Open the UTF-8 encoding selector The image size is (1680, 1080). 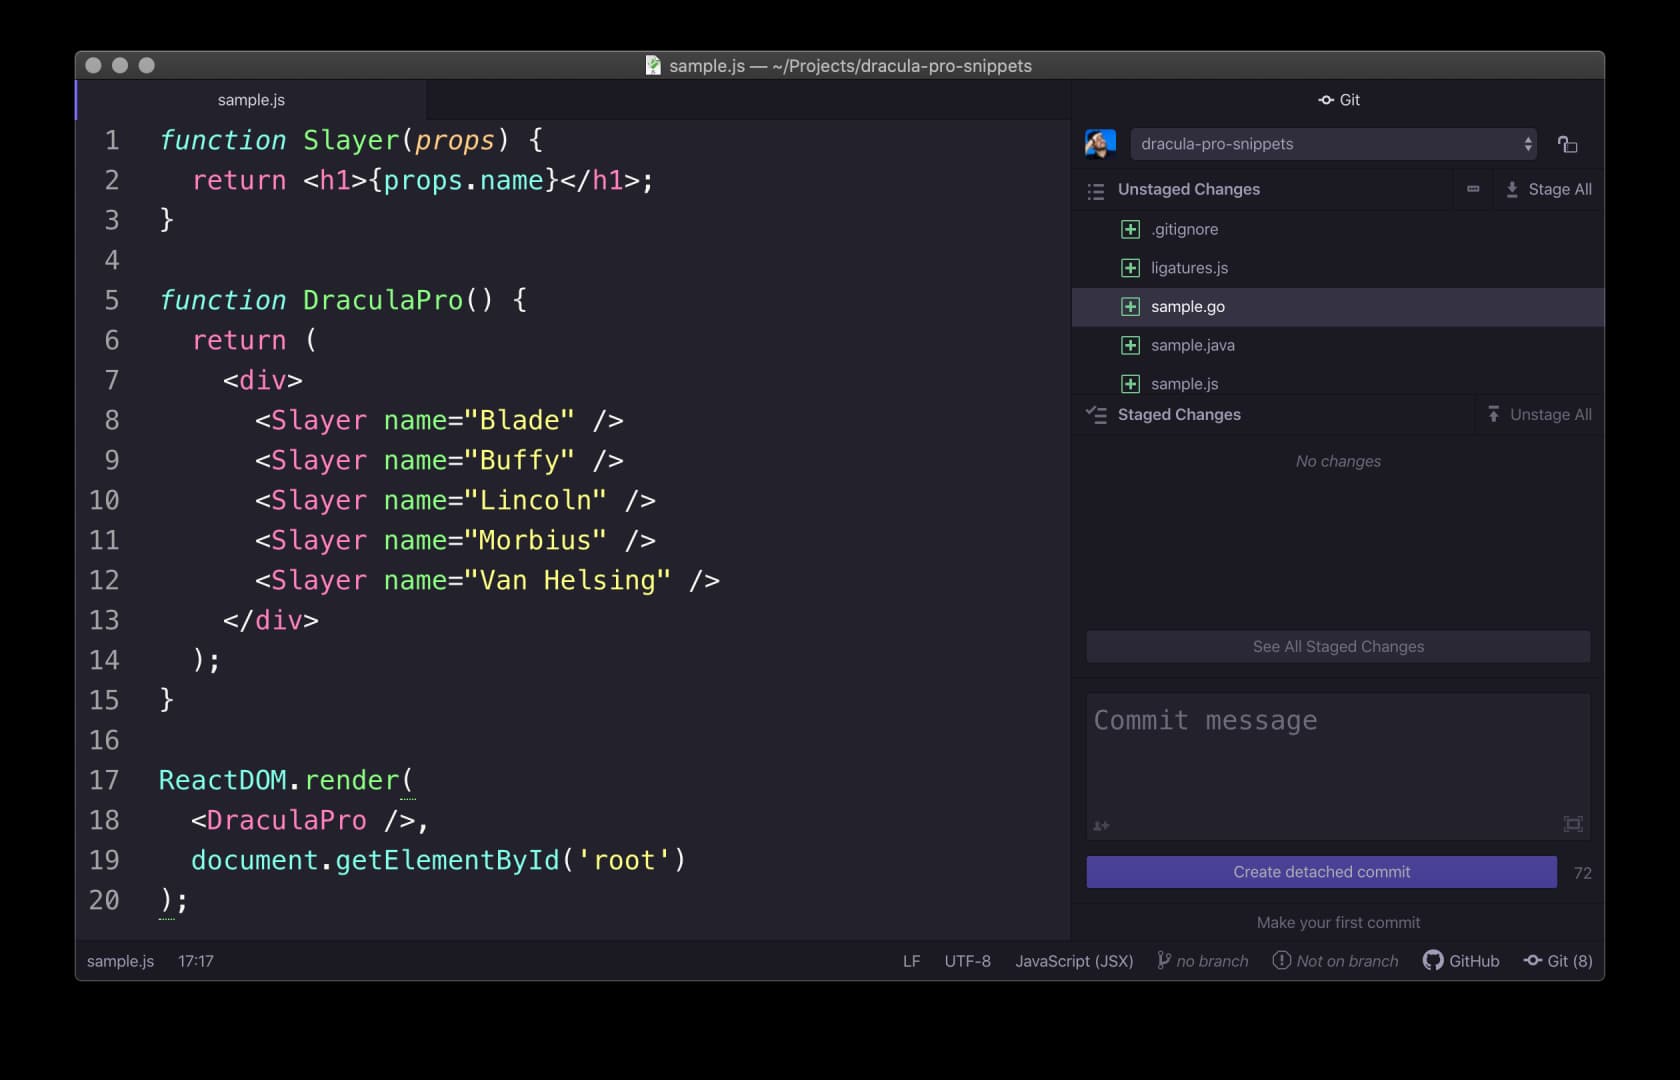point(967,961)
